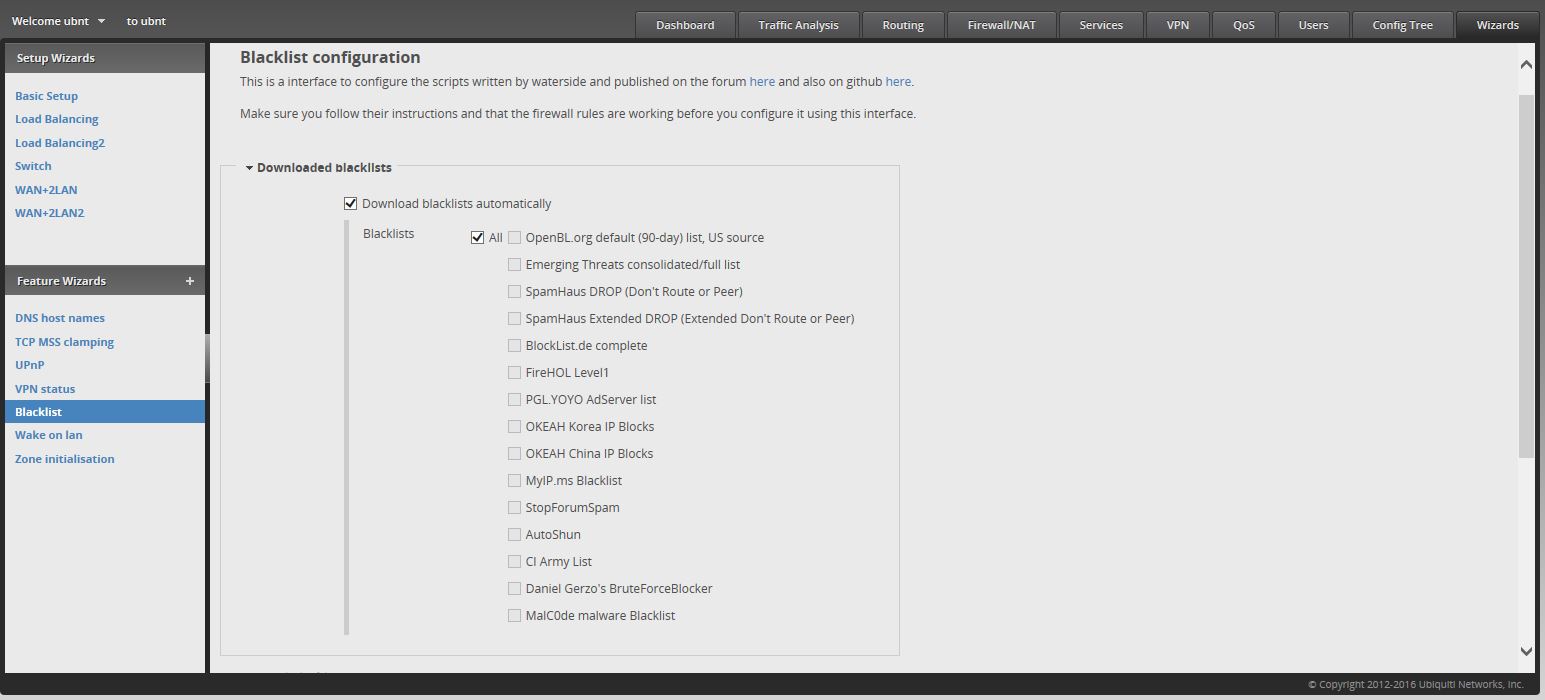
Task: Open the Wake on lan wizard
Action: click(x=49, y=435)
